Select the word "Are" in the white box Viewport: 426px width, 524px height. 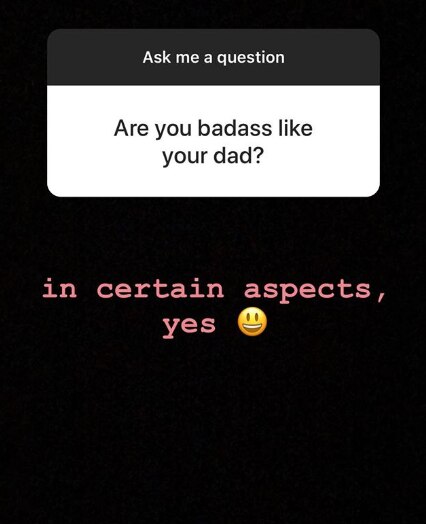tap(131, 128)
